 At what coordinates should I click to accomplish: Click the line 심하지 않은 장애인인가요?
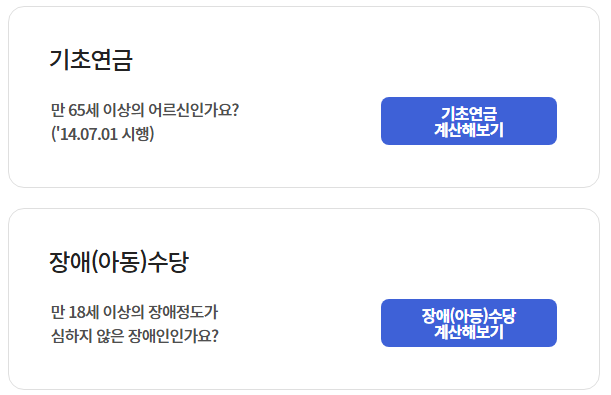(135, 336)
